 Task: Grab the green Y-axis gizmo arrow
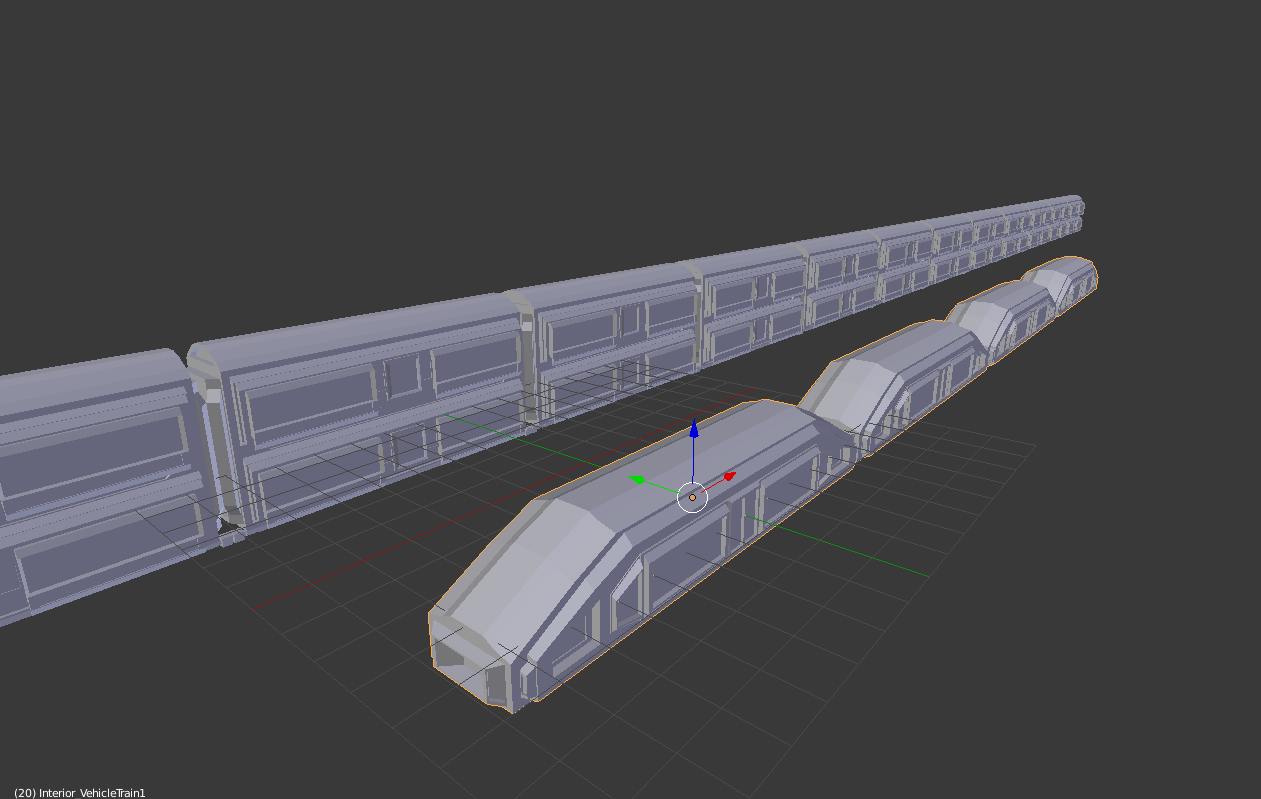pos(636,479)
